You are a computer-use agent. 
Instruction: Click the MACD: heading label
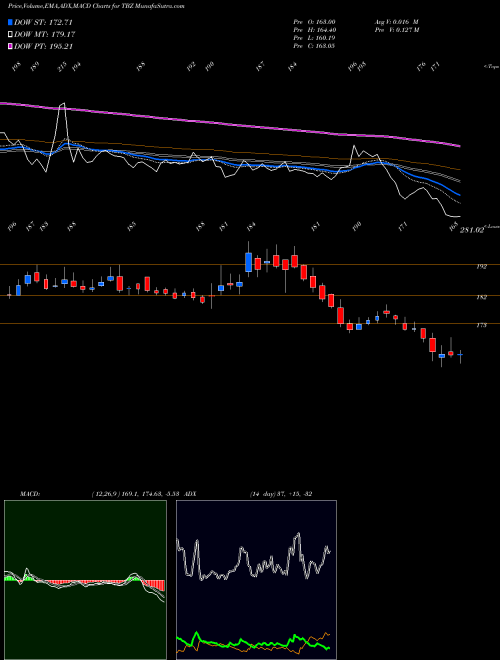(29, 494)
